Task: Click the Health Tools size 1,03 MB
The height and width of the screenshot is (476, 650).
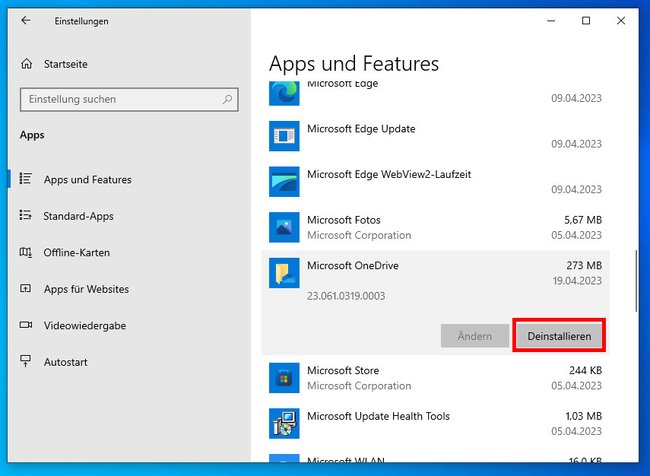Action: pos(584,416)
